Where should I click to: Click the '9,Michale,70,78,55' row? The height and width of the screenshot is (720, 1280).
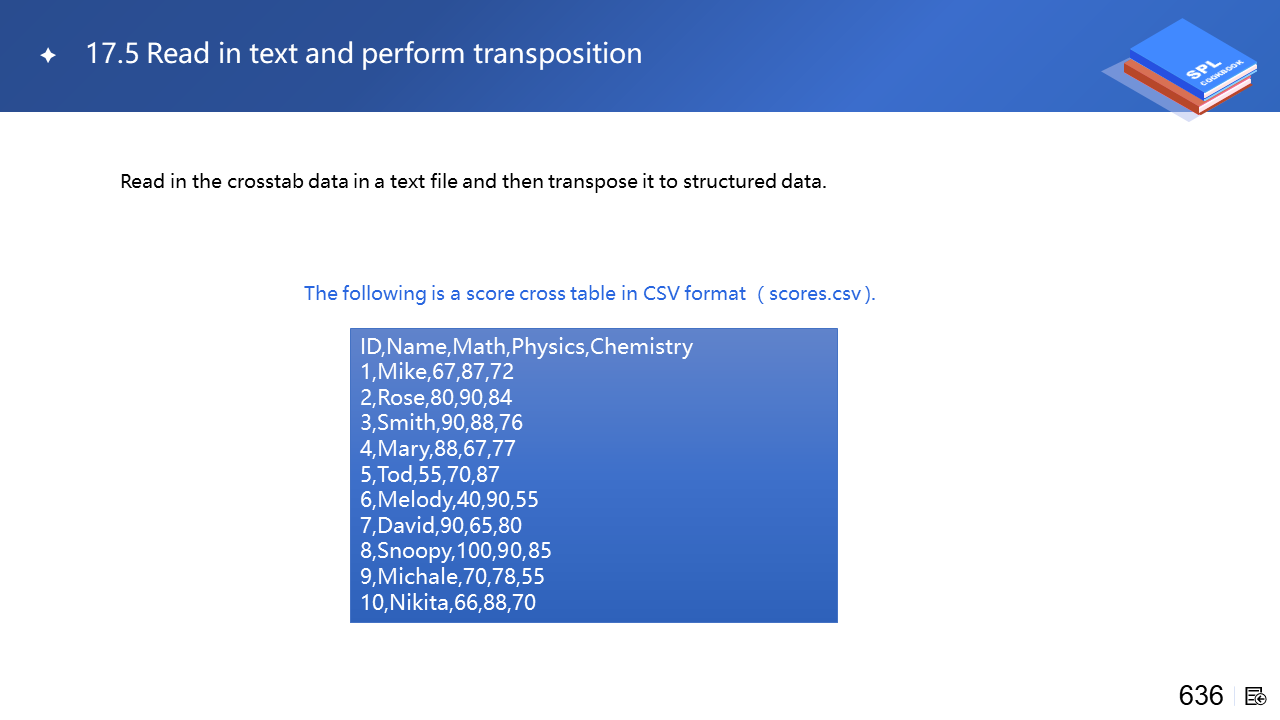tap(452, 576)
